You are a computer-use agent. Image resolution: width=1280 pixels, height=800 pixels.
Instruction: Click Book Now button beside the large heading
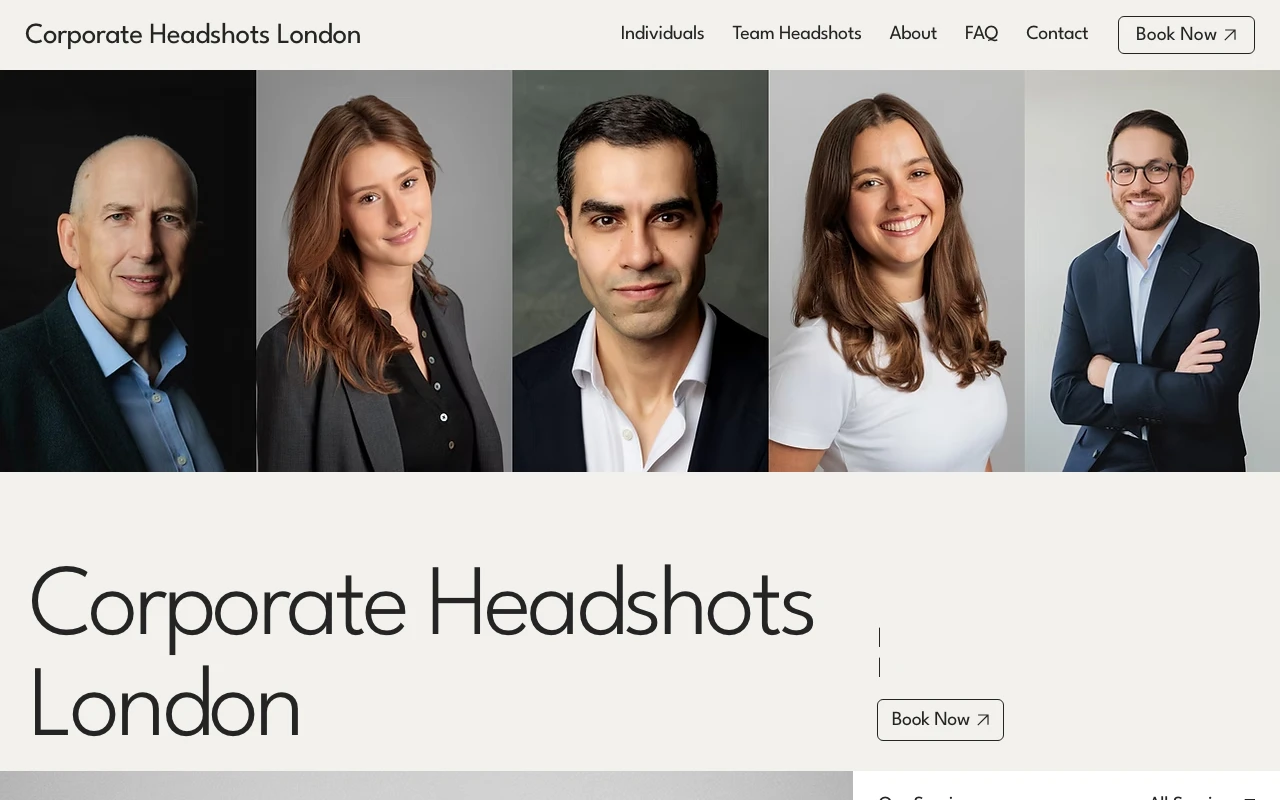coord(940,720)
